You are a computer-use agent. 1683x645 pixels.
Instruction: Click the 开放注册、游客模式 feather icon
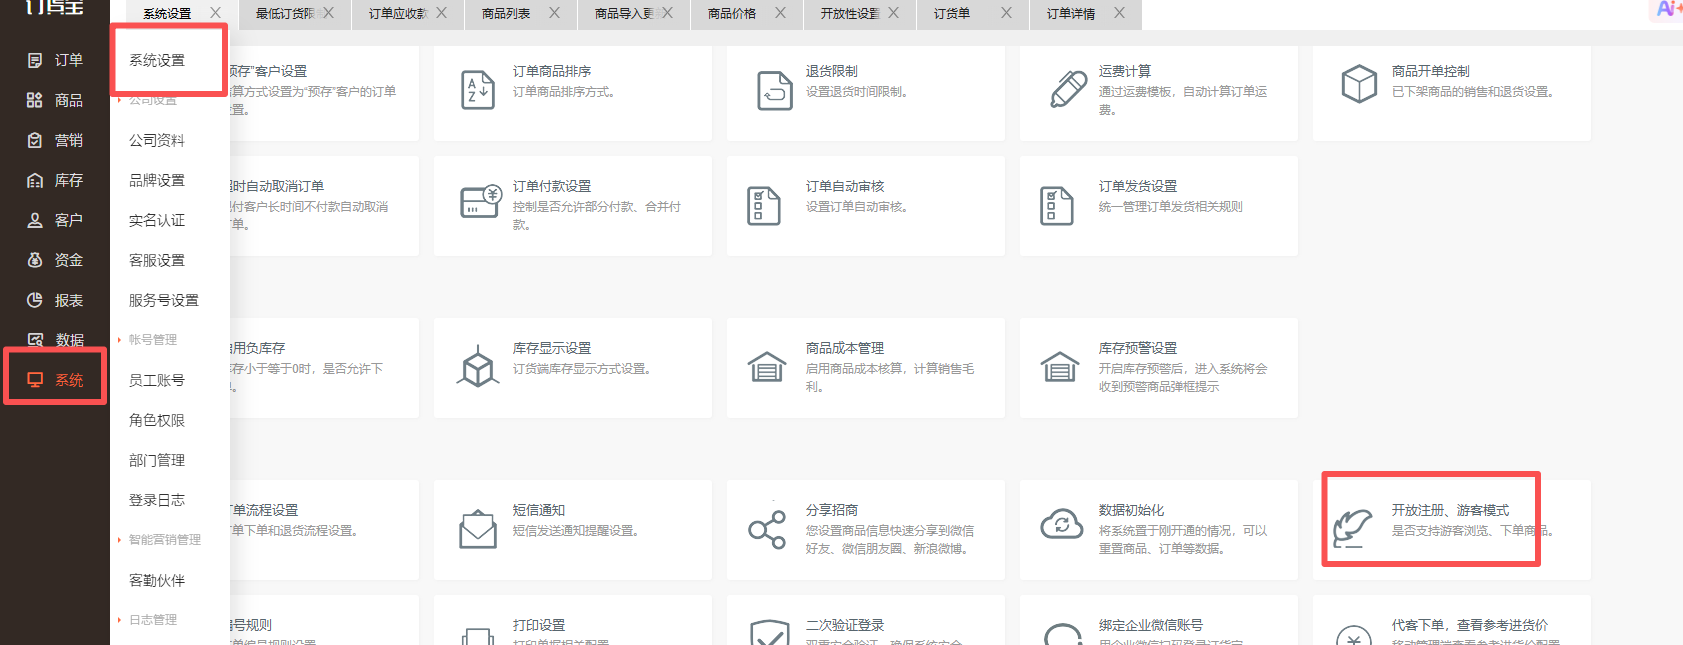(x=1352, y=528)
